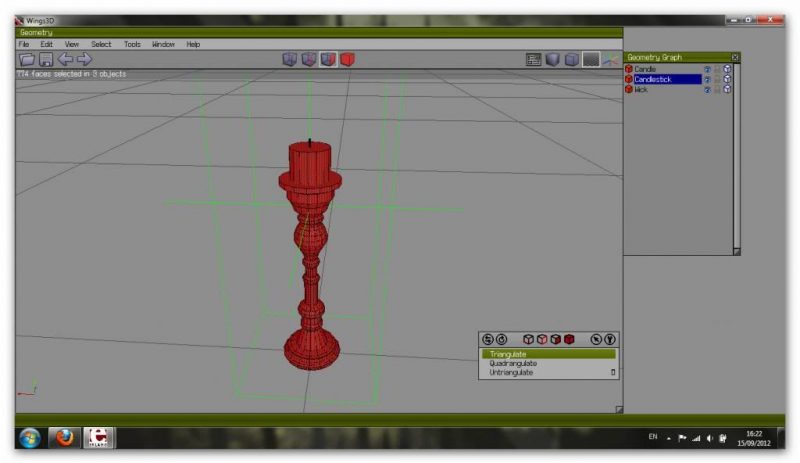Open Firefox from the Windows taskbar
This screenshot has height=463, width=800.
point(65,438)
